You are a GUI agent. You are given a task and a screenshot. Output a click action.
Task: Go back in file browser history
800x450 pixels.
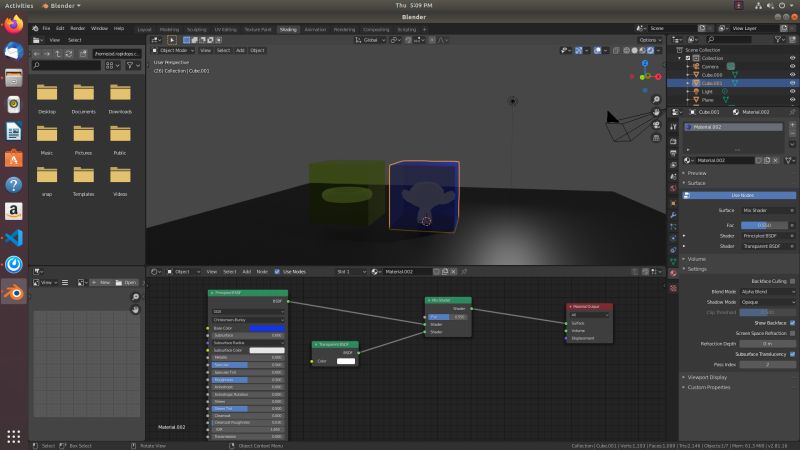pyautogui.click(x=36, y=54)
